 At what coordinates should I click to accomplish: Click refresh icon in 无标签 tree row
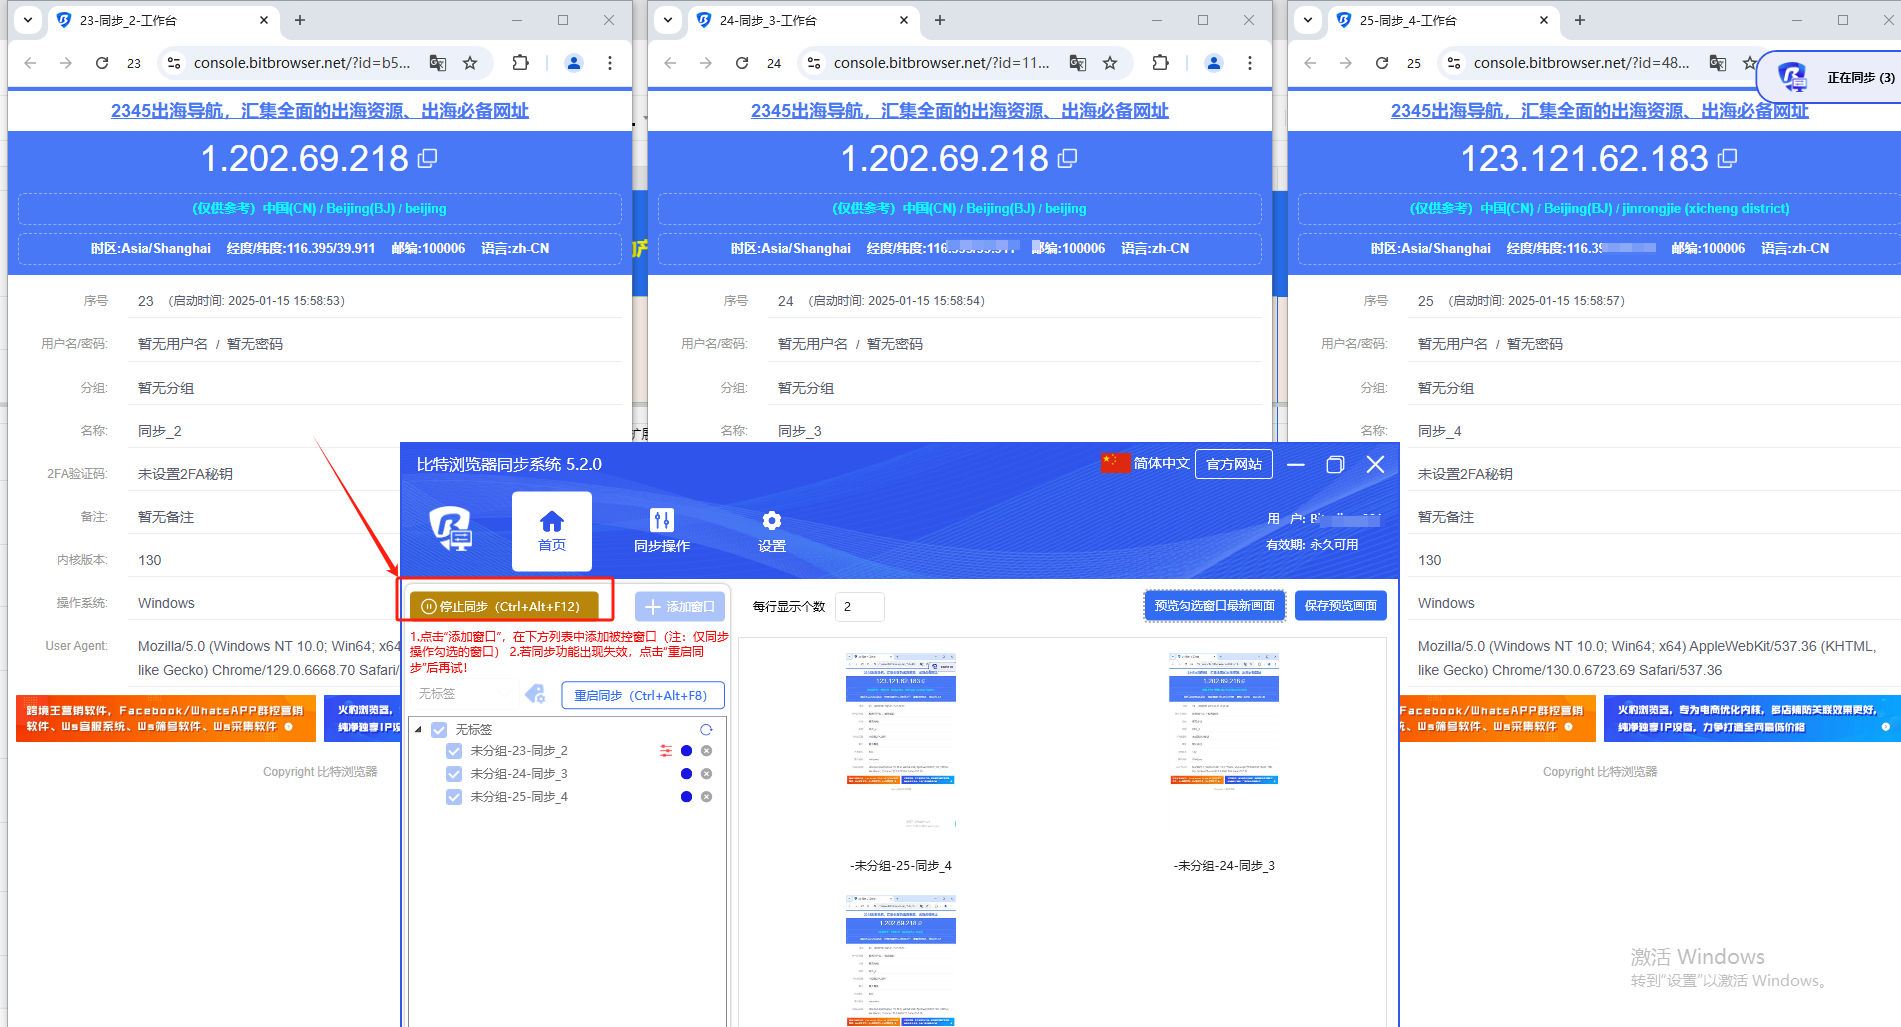pos(706,729)
